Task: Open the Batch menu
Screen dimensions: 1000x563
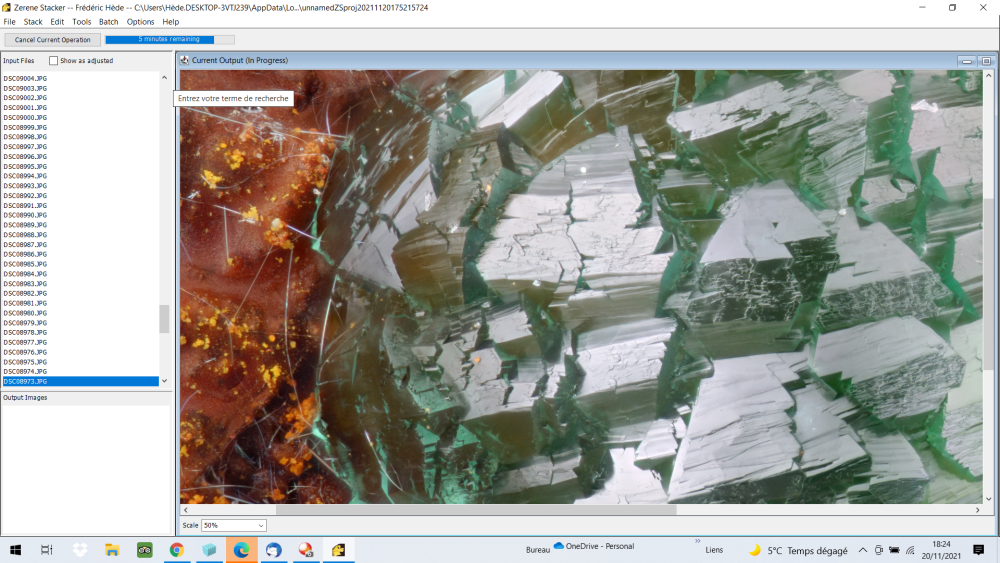Action: coord(108,21)
